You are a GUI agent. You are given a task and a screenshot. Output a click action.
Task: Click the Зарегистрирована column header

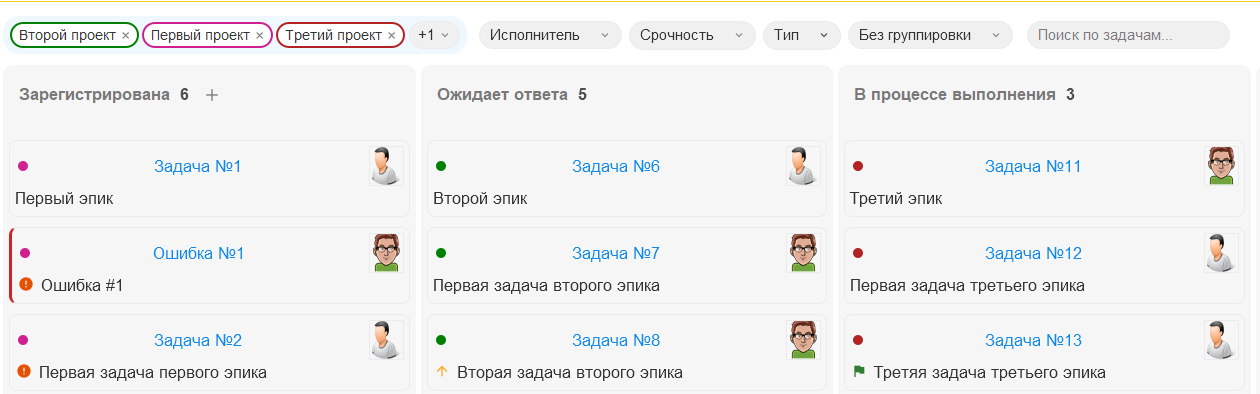click(x=94, y=95)
